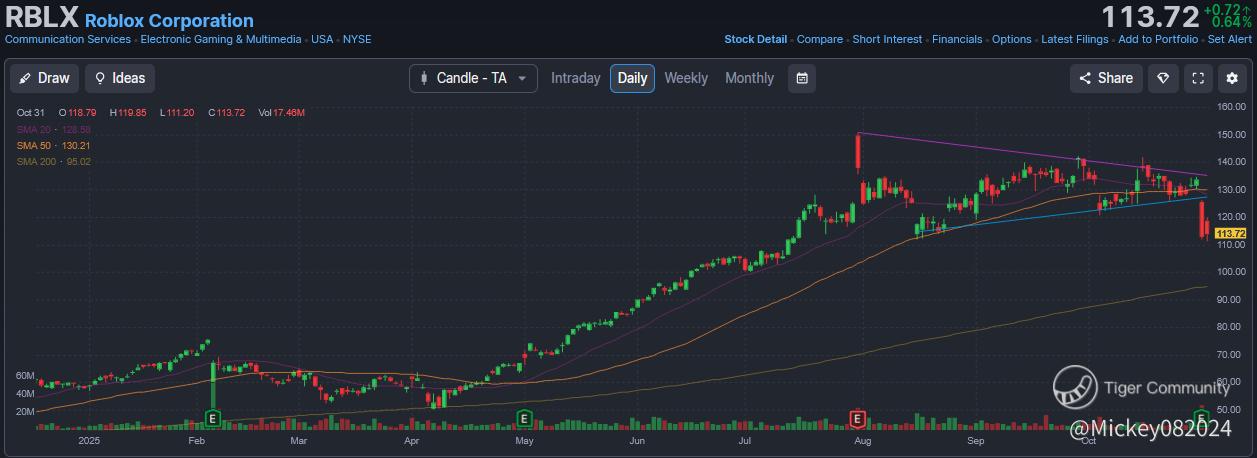Click Add to Portfolio link
1257x458 pixels.
tap(1158, 40)
